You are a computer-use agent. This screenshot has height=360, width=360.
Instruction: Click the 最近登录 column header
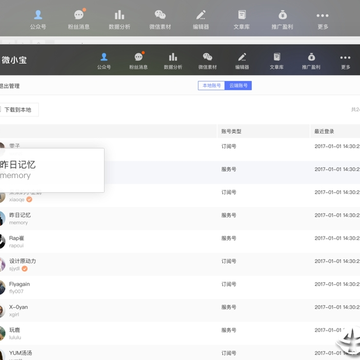tap(324, 131)
